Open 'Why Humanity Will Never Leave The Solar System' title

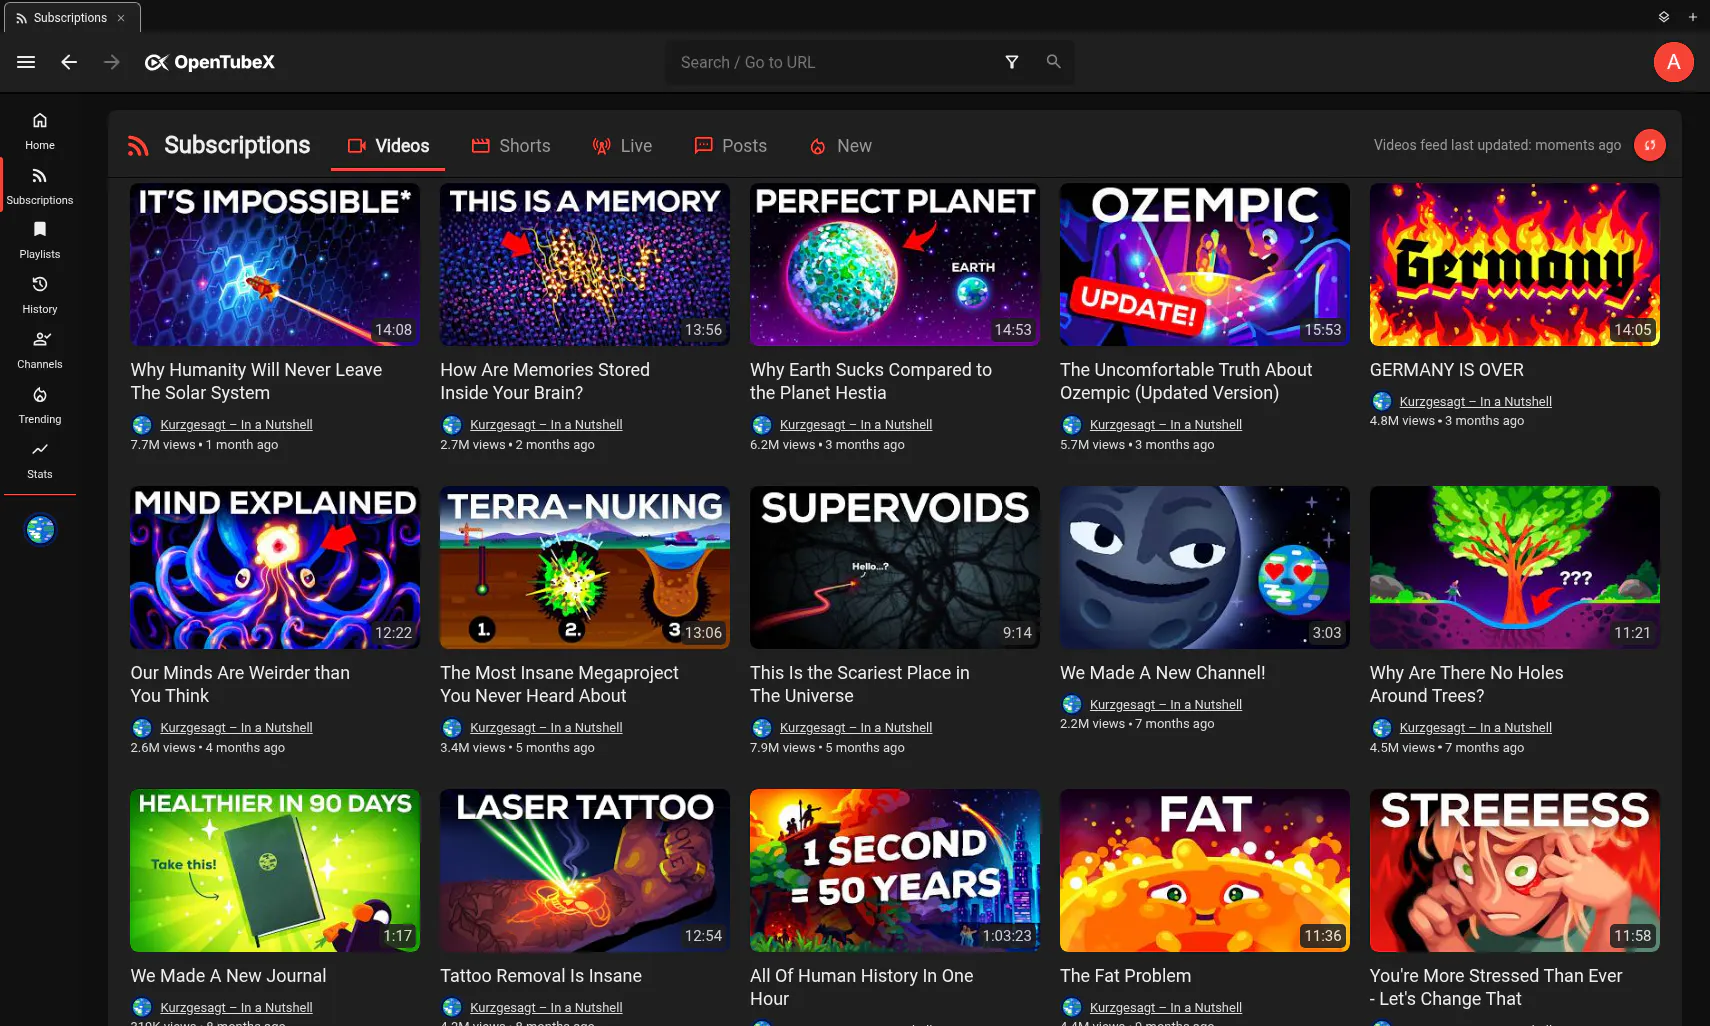click(x=256, y=381)
